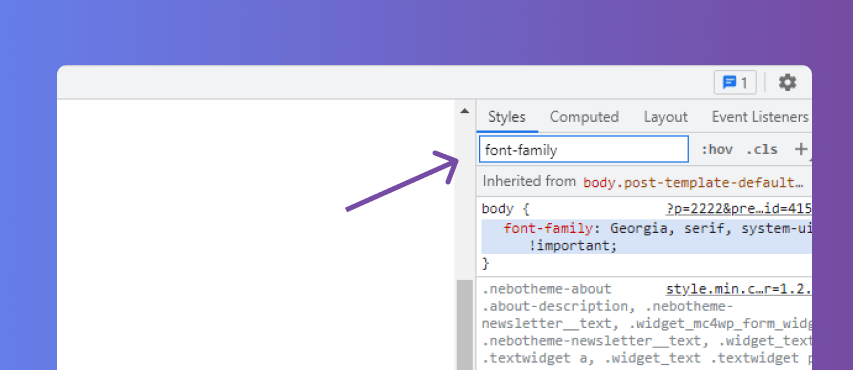
Task: Click the !important declaration text
Action: (572, 245)
